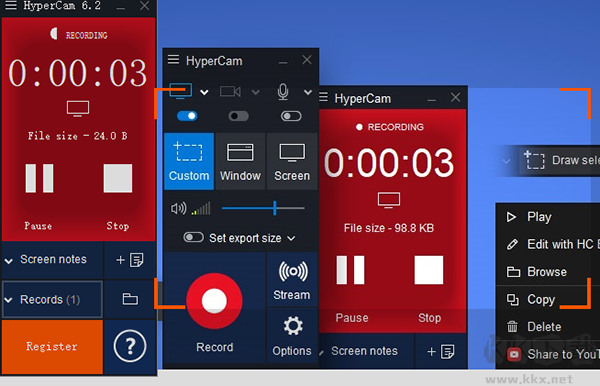Click the orange Register button

point(52,347)
